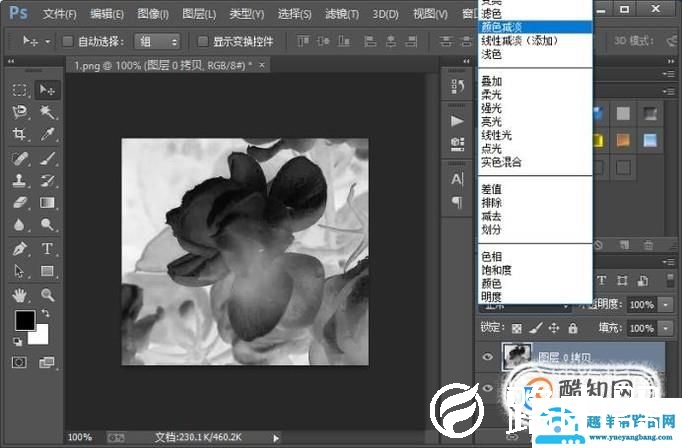682x448 pixels.
Task: Select the Crop tool
Action: [20, 134]
